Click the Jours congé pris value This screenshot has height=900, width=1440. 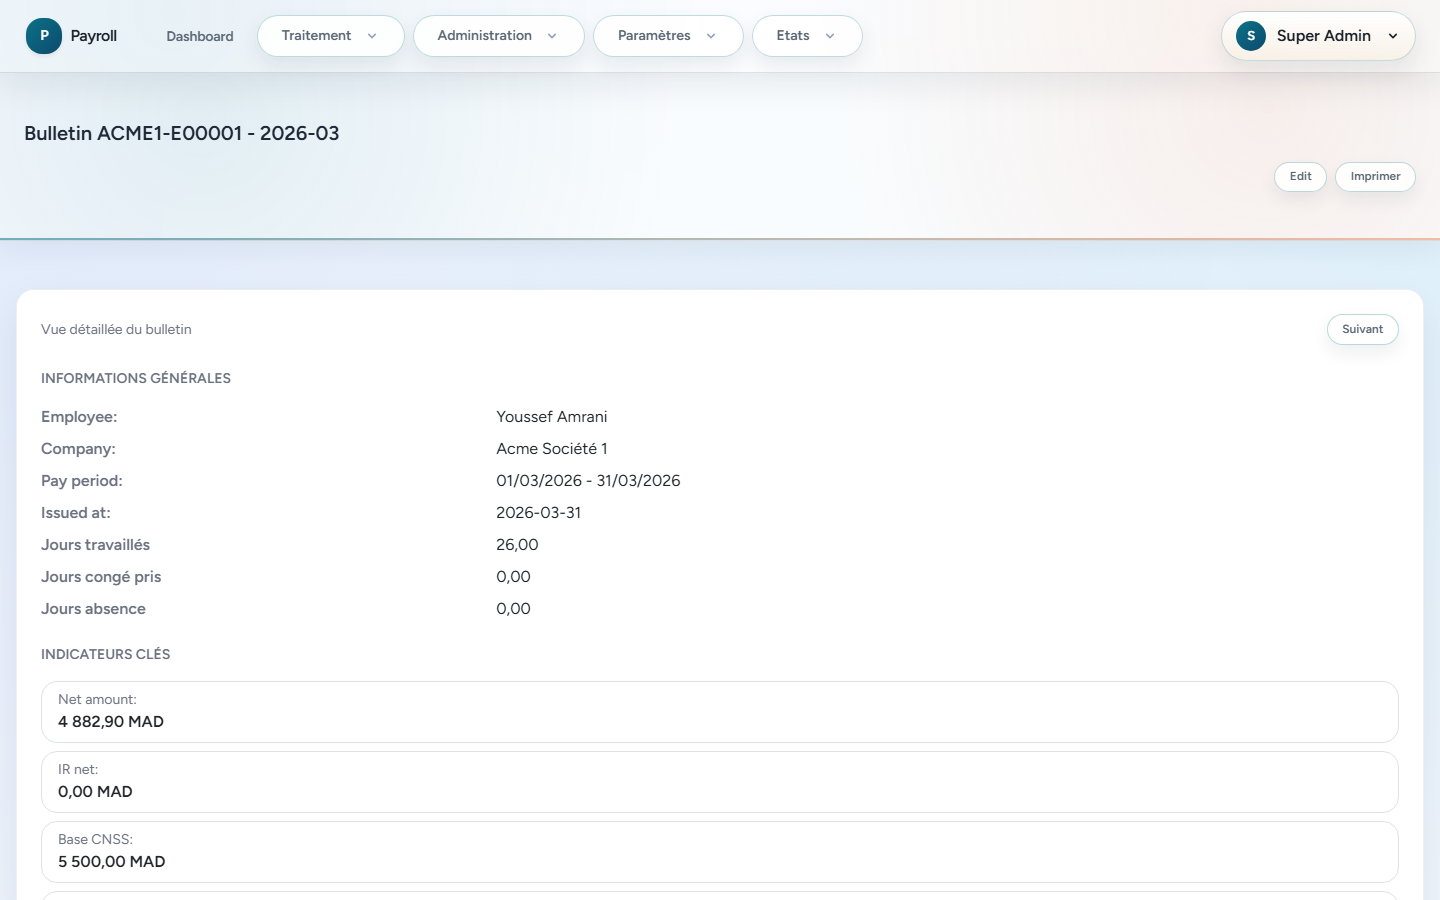click(x=513, y=577)
